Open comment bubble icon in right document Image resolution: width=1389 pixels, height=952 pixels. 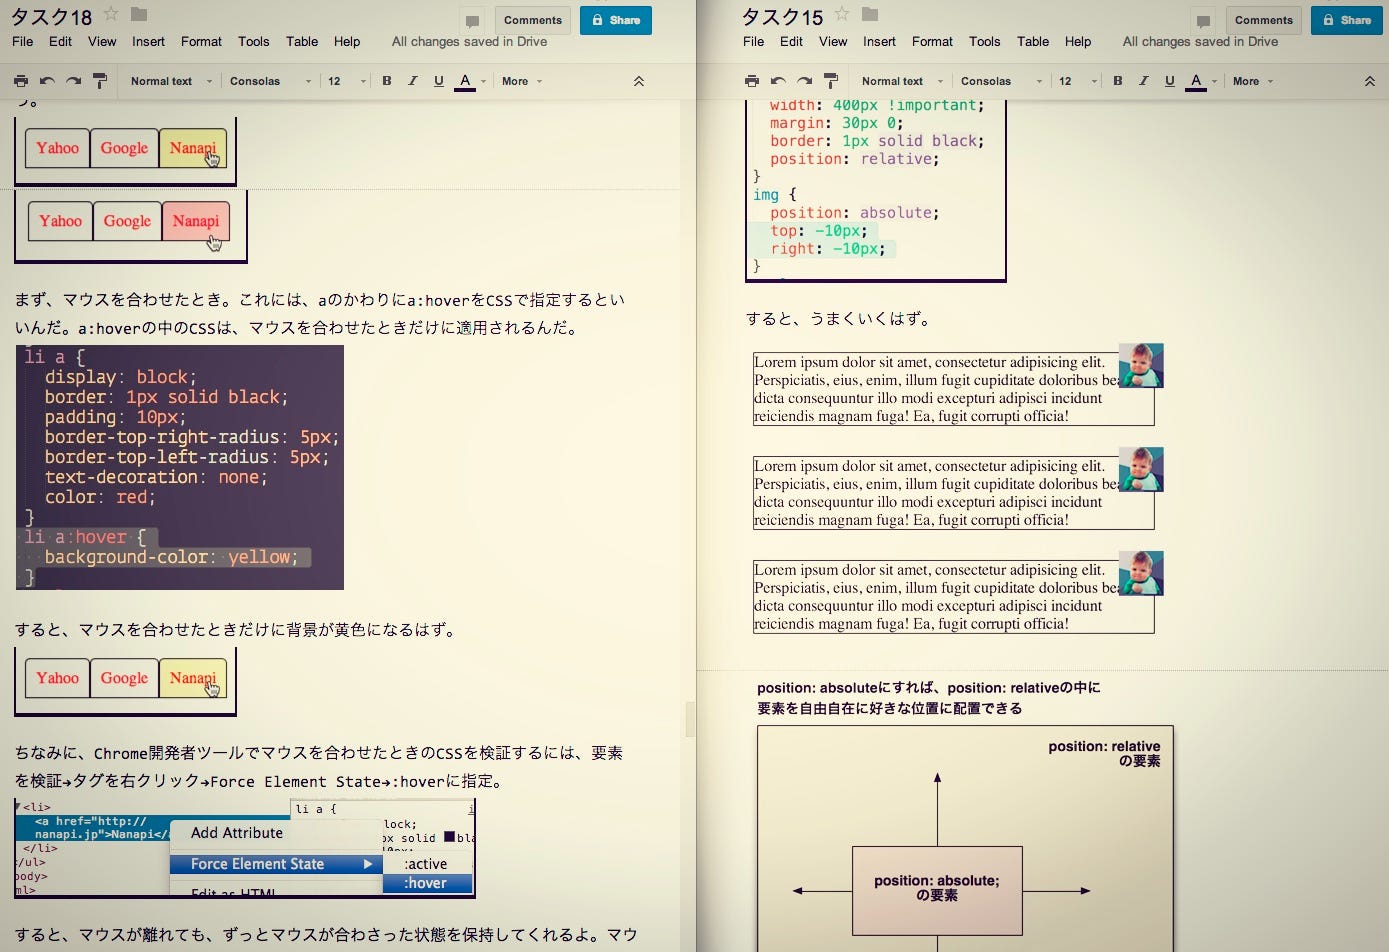(1204, 21)
